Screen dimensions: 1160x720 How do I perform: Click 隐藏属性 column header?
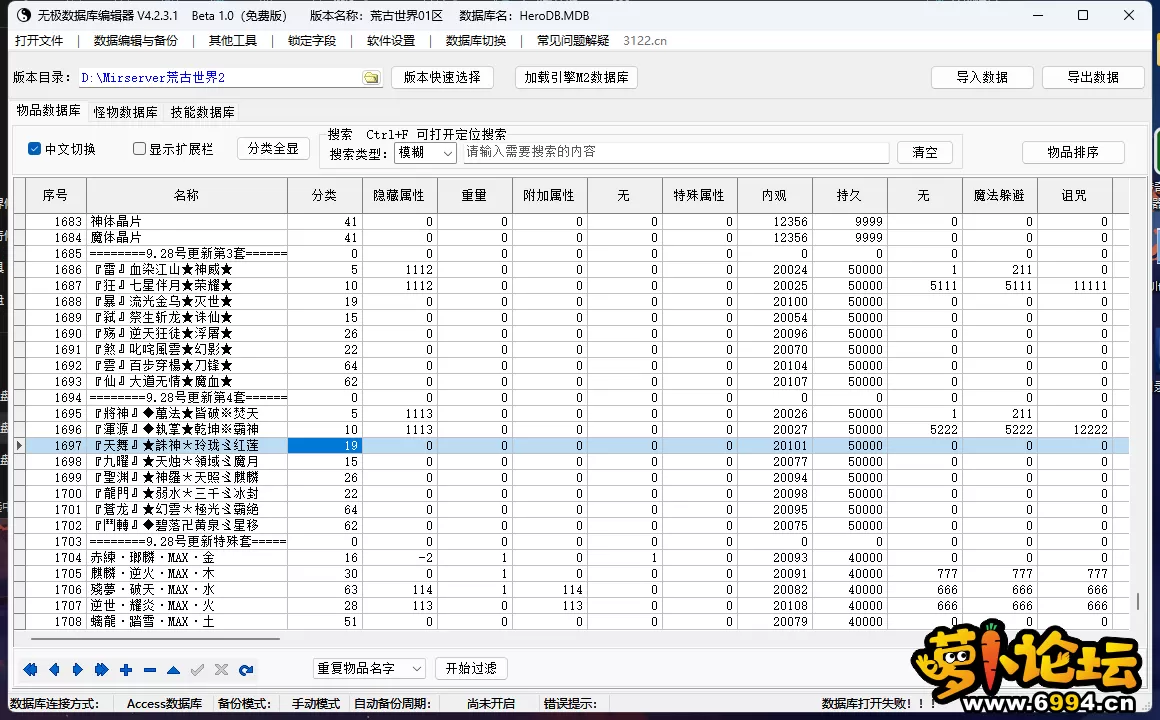[399, 195]
